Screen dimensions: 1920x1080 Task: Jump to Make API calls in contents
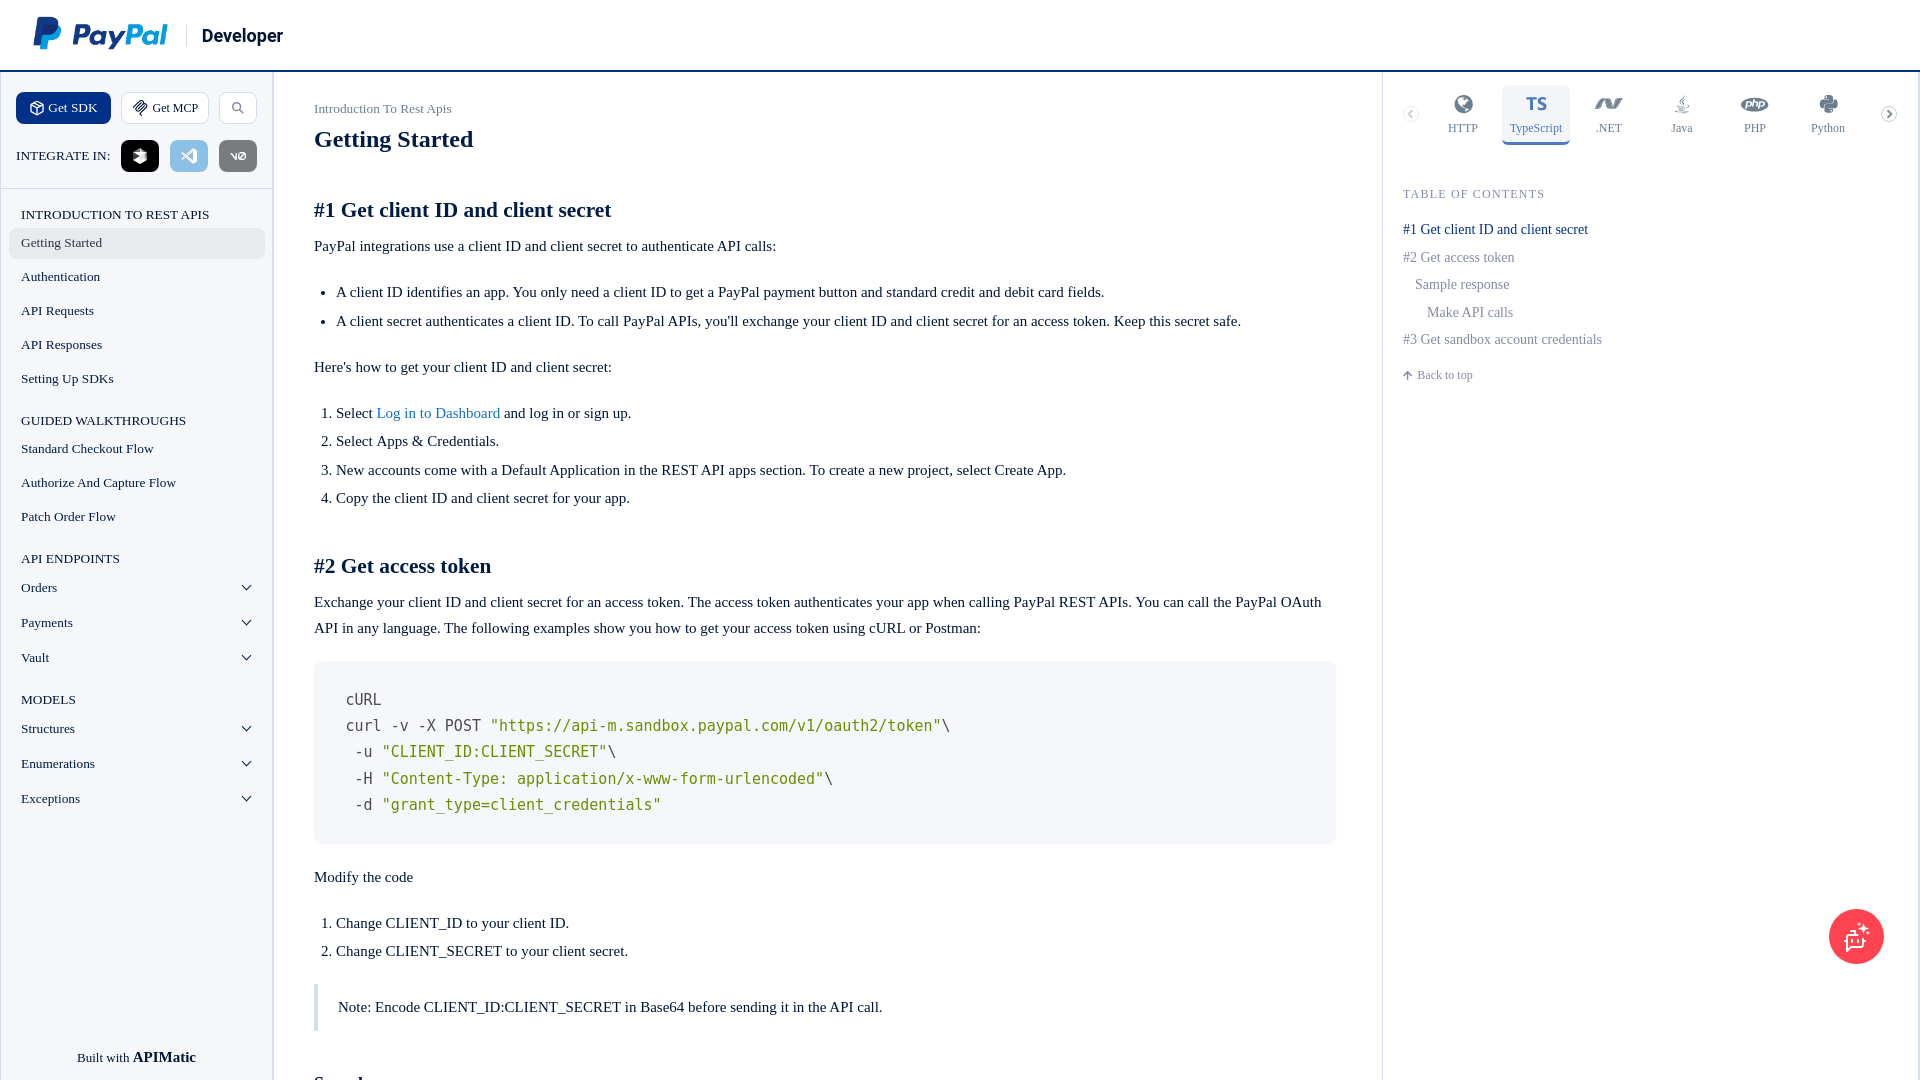[x=1470, y=313]
